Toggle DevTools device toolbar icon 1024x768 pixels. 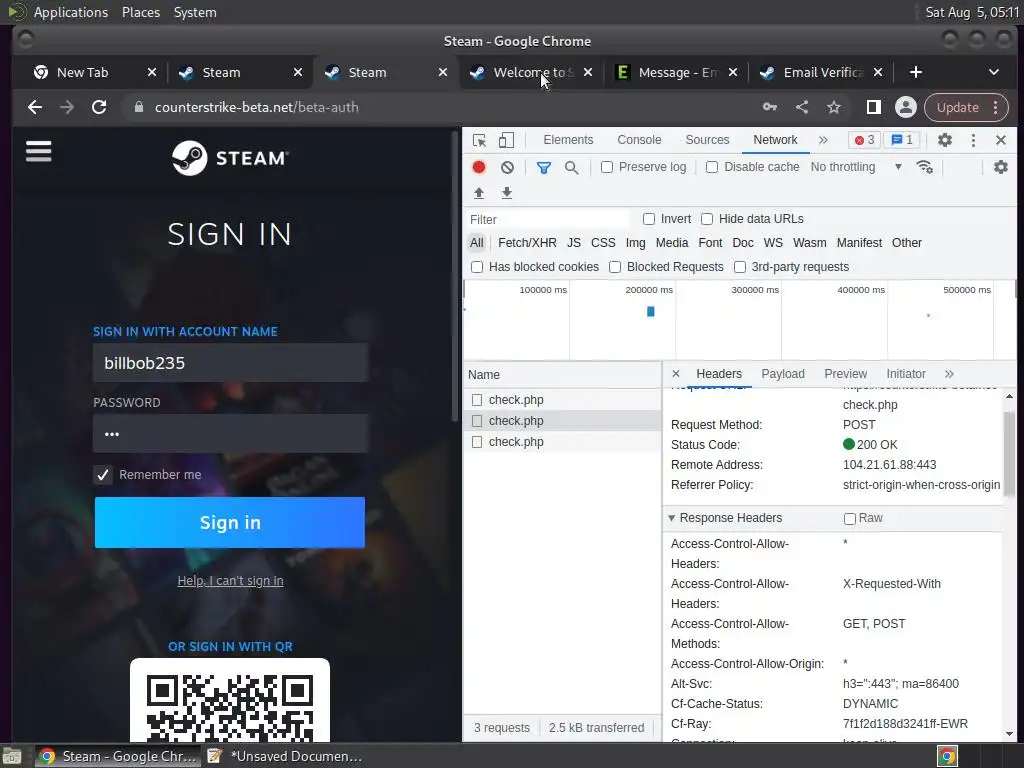point(506,140)
